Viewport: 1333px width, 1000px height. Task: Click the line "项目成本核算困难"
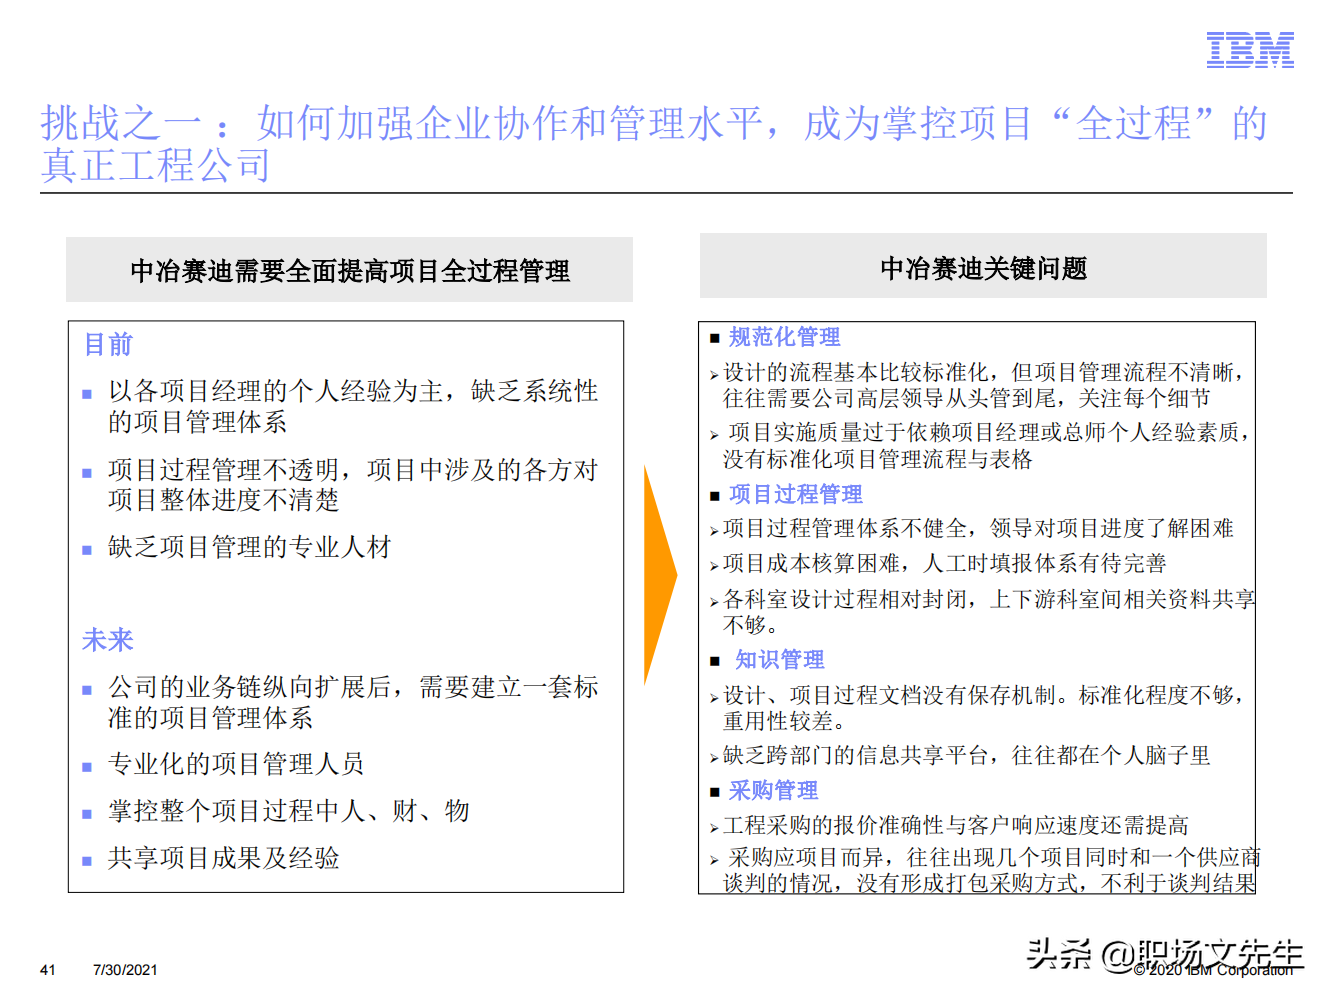click(x=944, y=563)
